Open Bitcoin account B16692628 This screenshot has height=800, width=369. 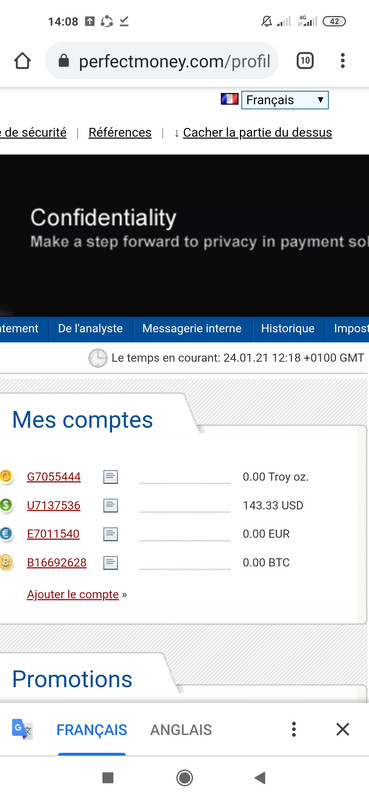(x=57, y=563)
